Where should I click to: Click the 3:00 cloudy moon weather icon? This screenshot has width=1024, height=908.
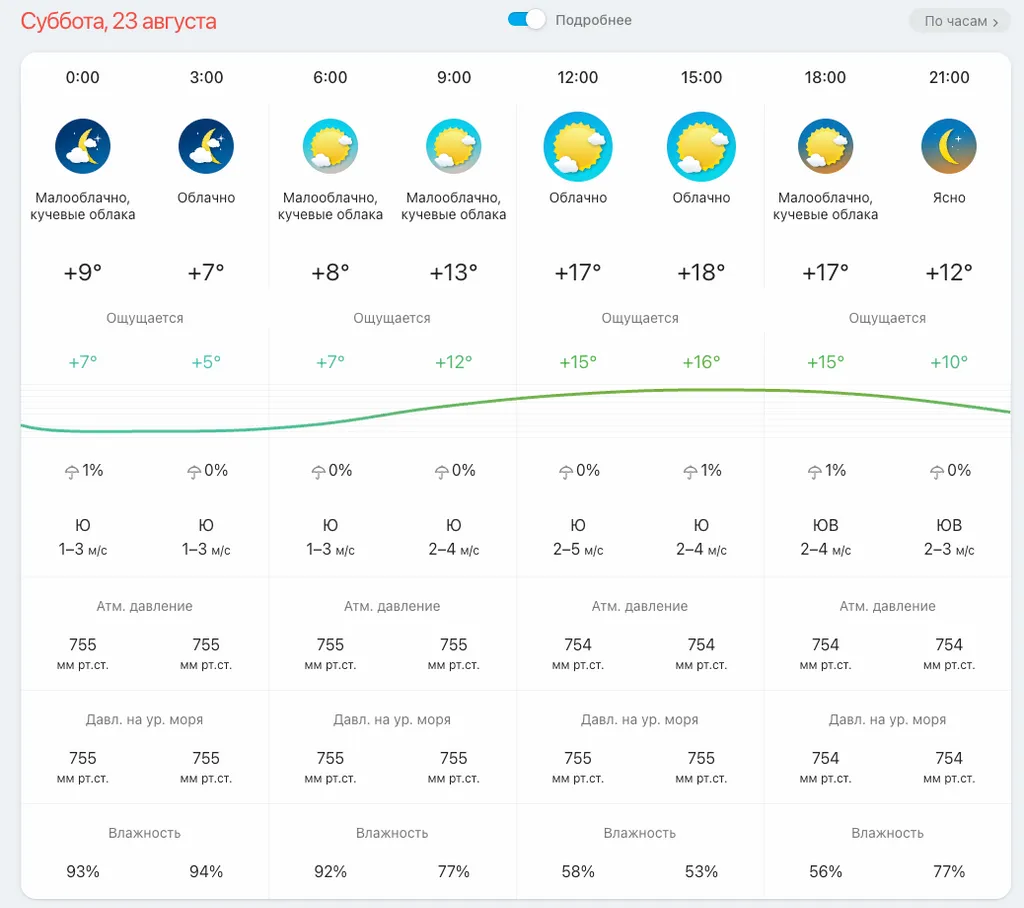tap(206, 147)
